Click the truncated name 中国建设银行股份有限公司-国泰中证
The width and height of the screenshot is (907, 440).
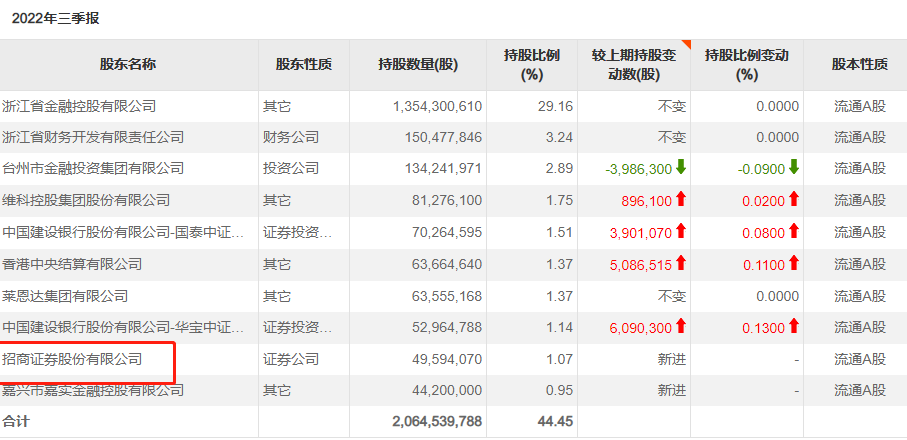(x=123, y=232)
